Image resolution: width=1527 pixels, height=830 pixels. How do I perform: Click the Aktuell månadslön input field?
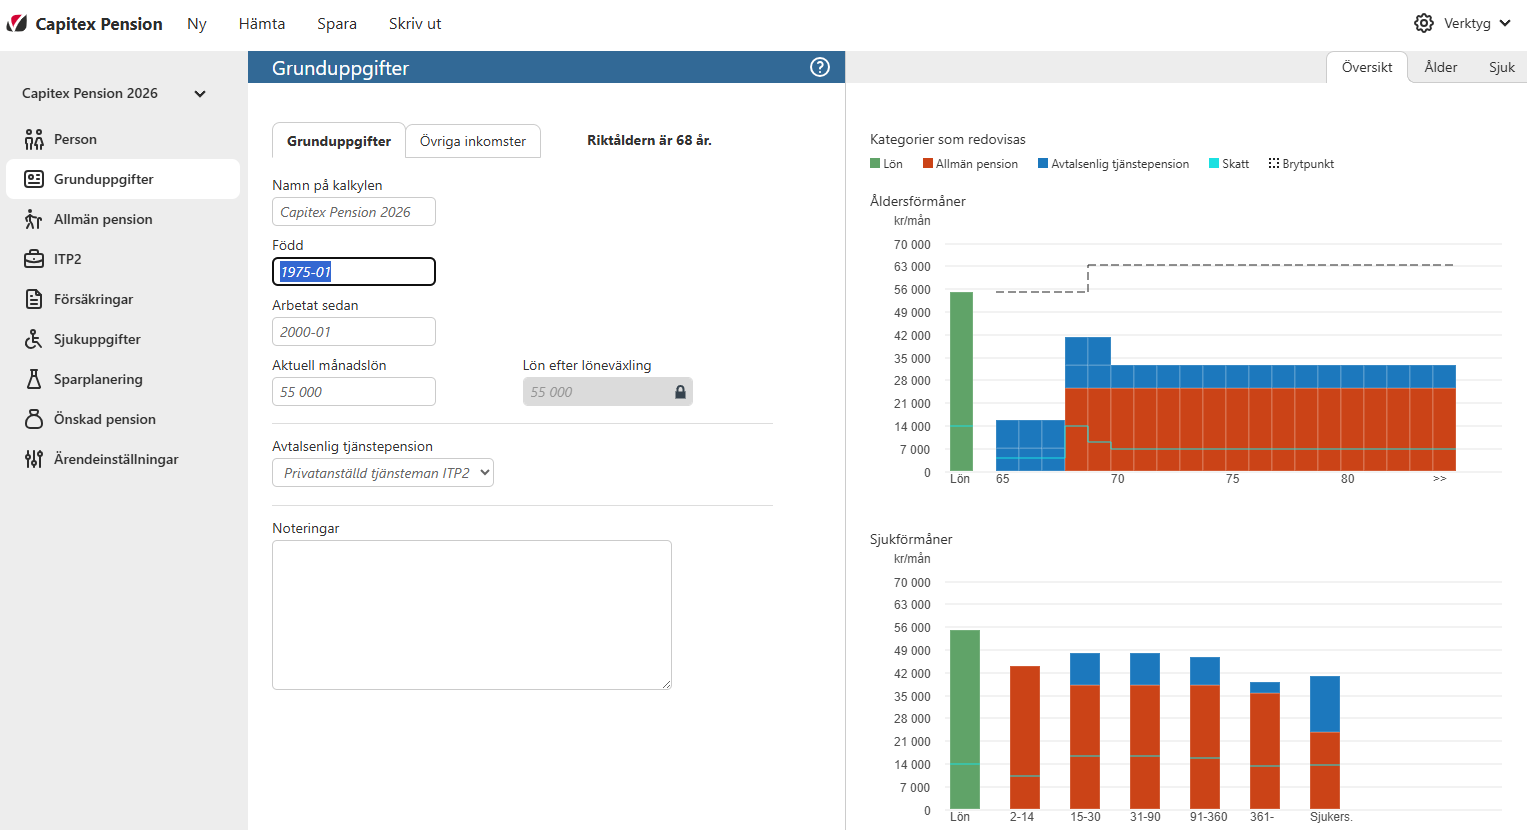pos(353,392)
